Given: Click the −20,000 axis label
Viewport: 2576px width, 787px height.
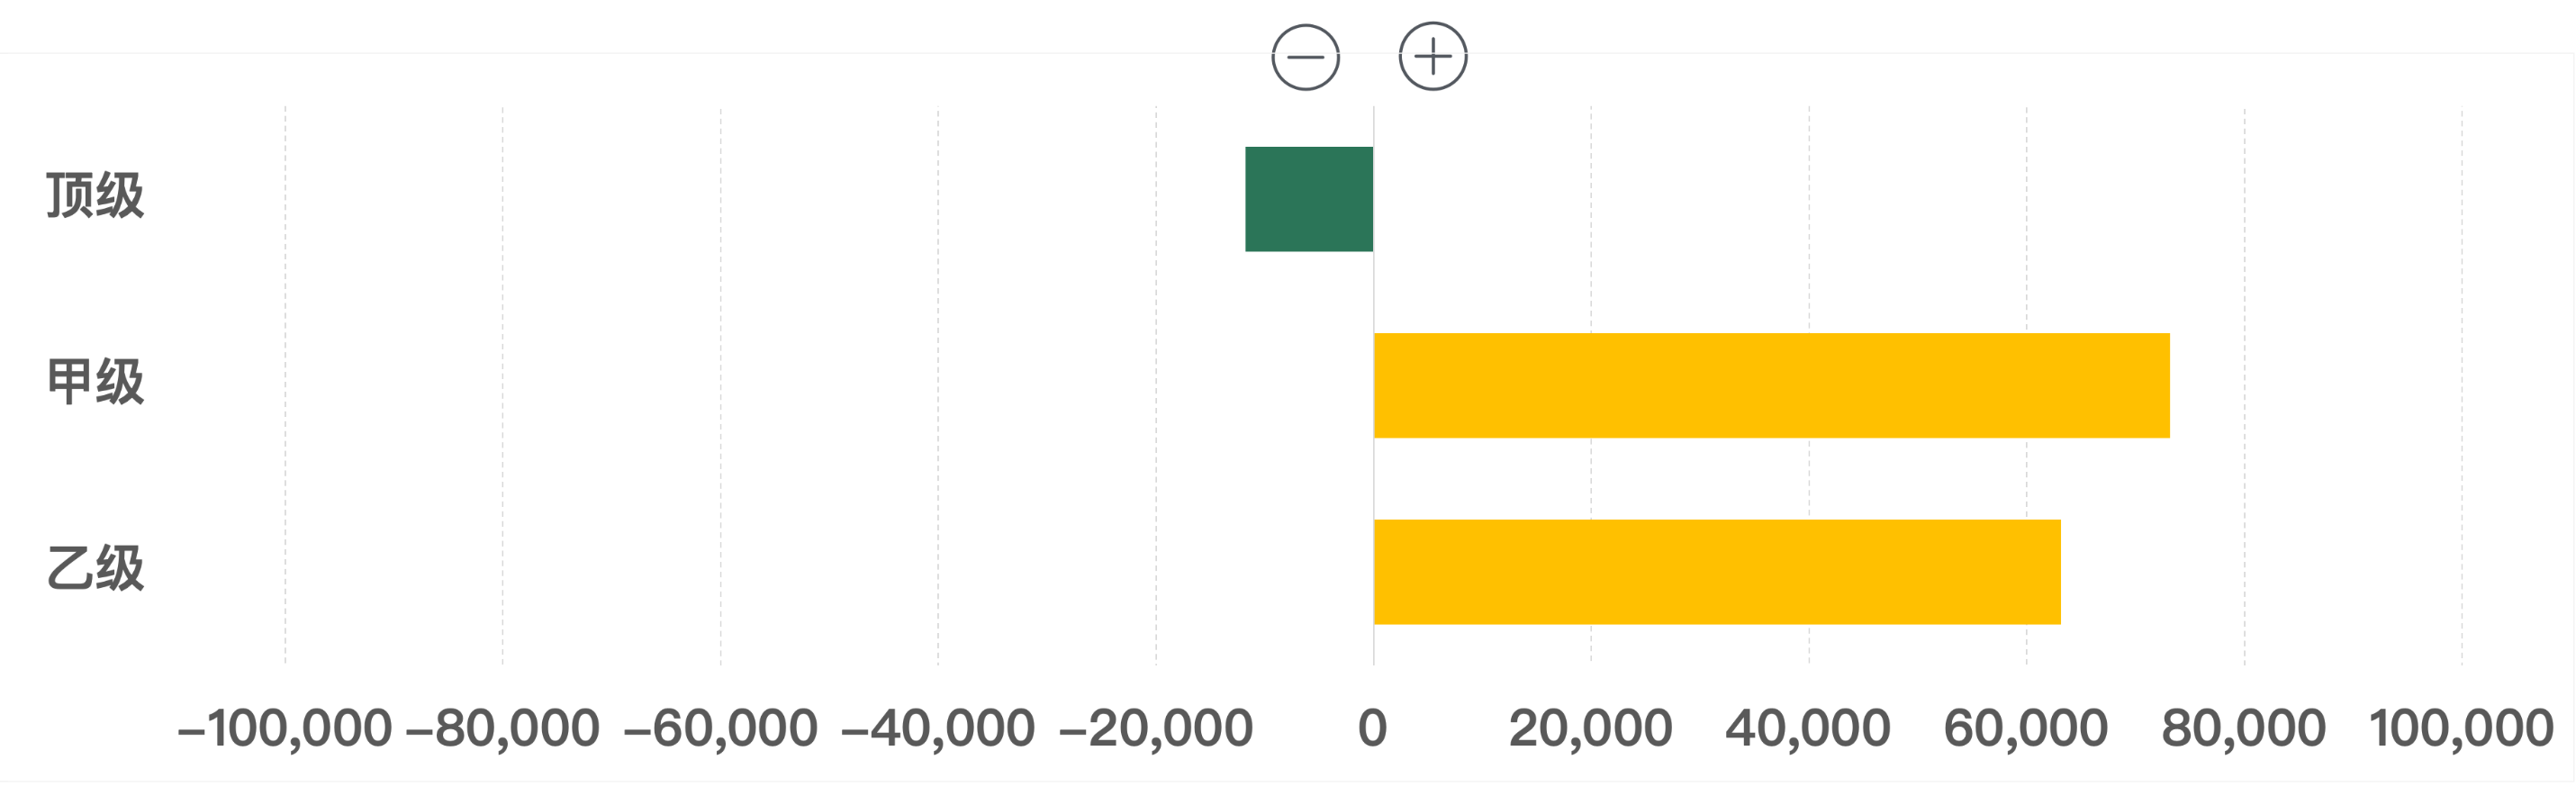Looking at the screenshot, I should [1156, 728].
